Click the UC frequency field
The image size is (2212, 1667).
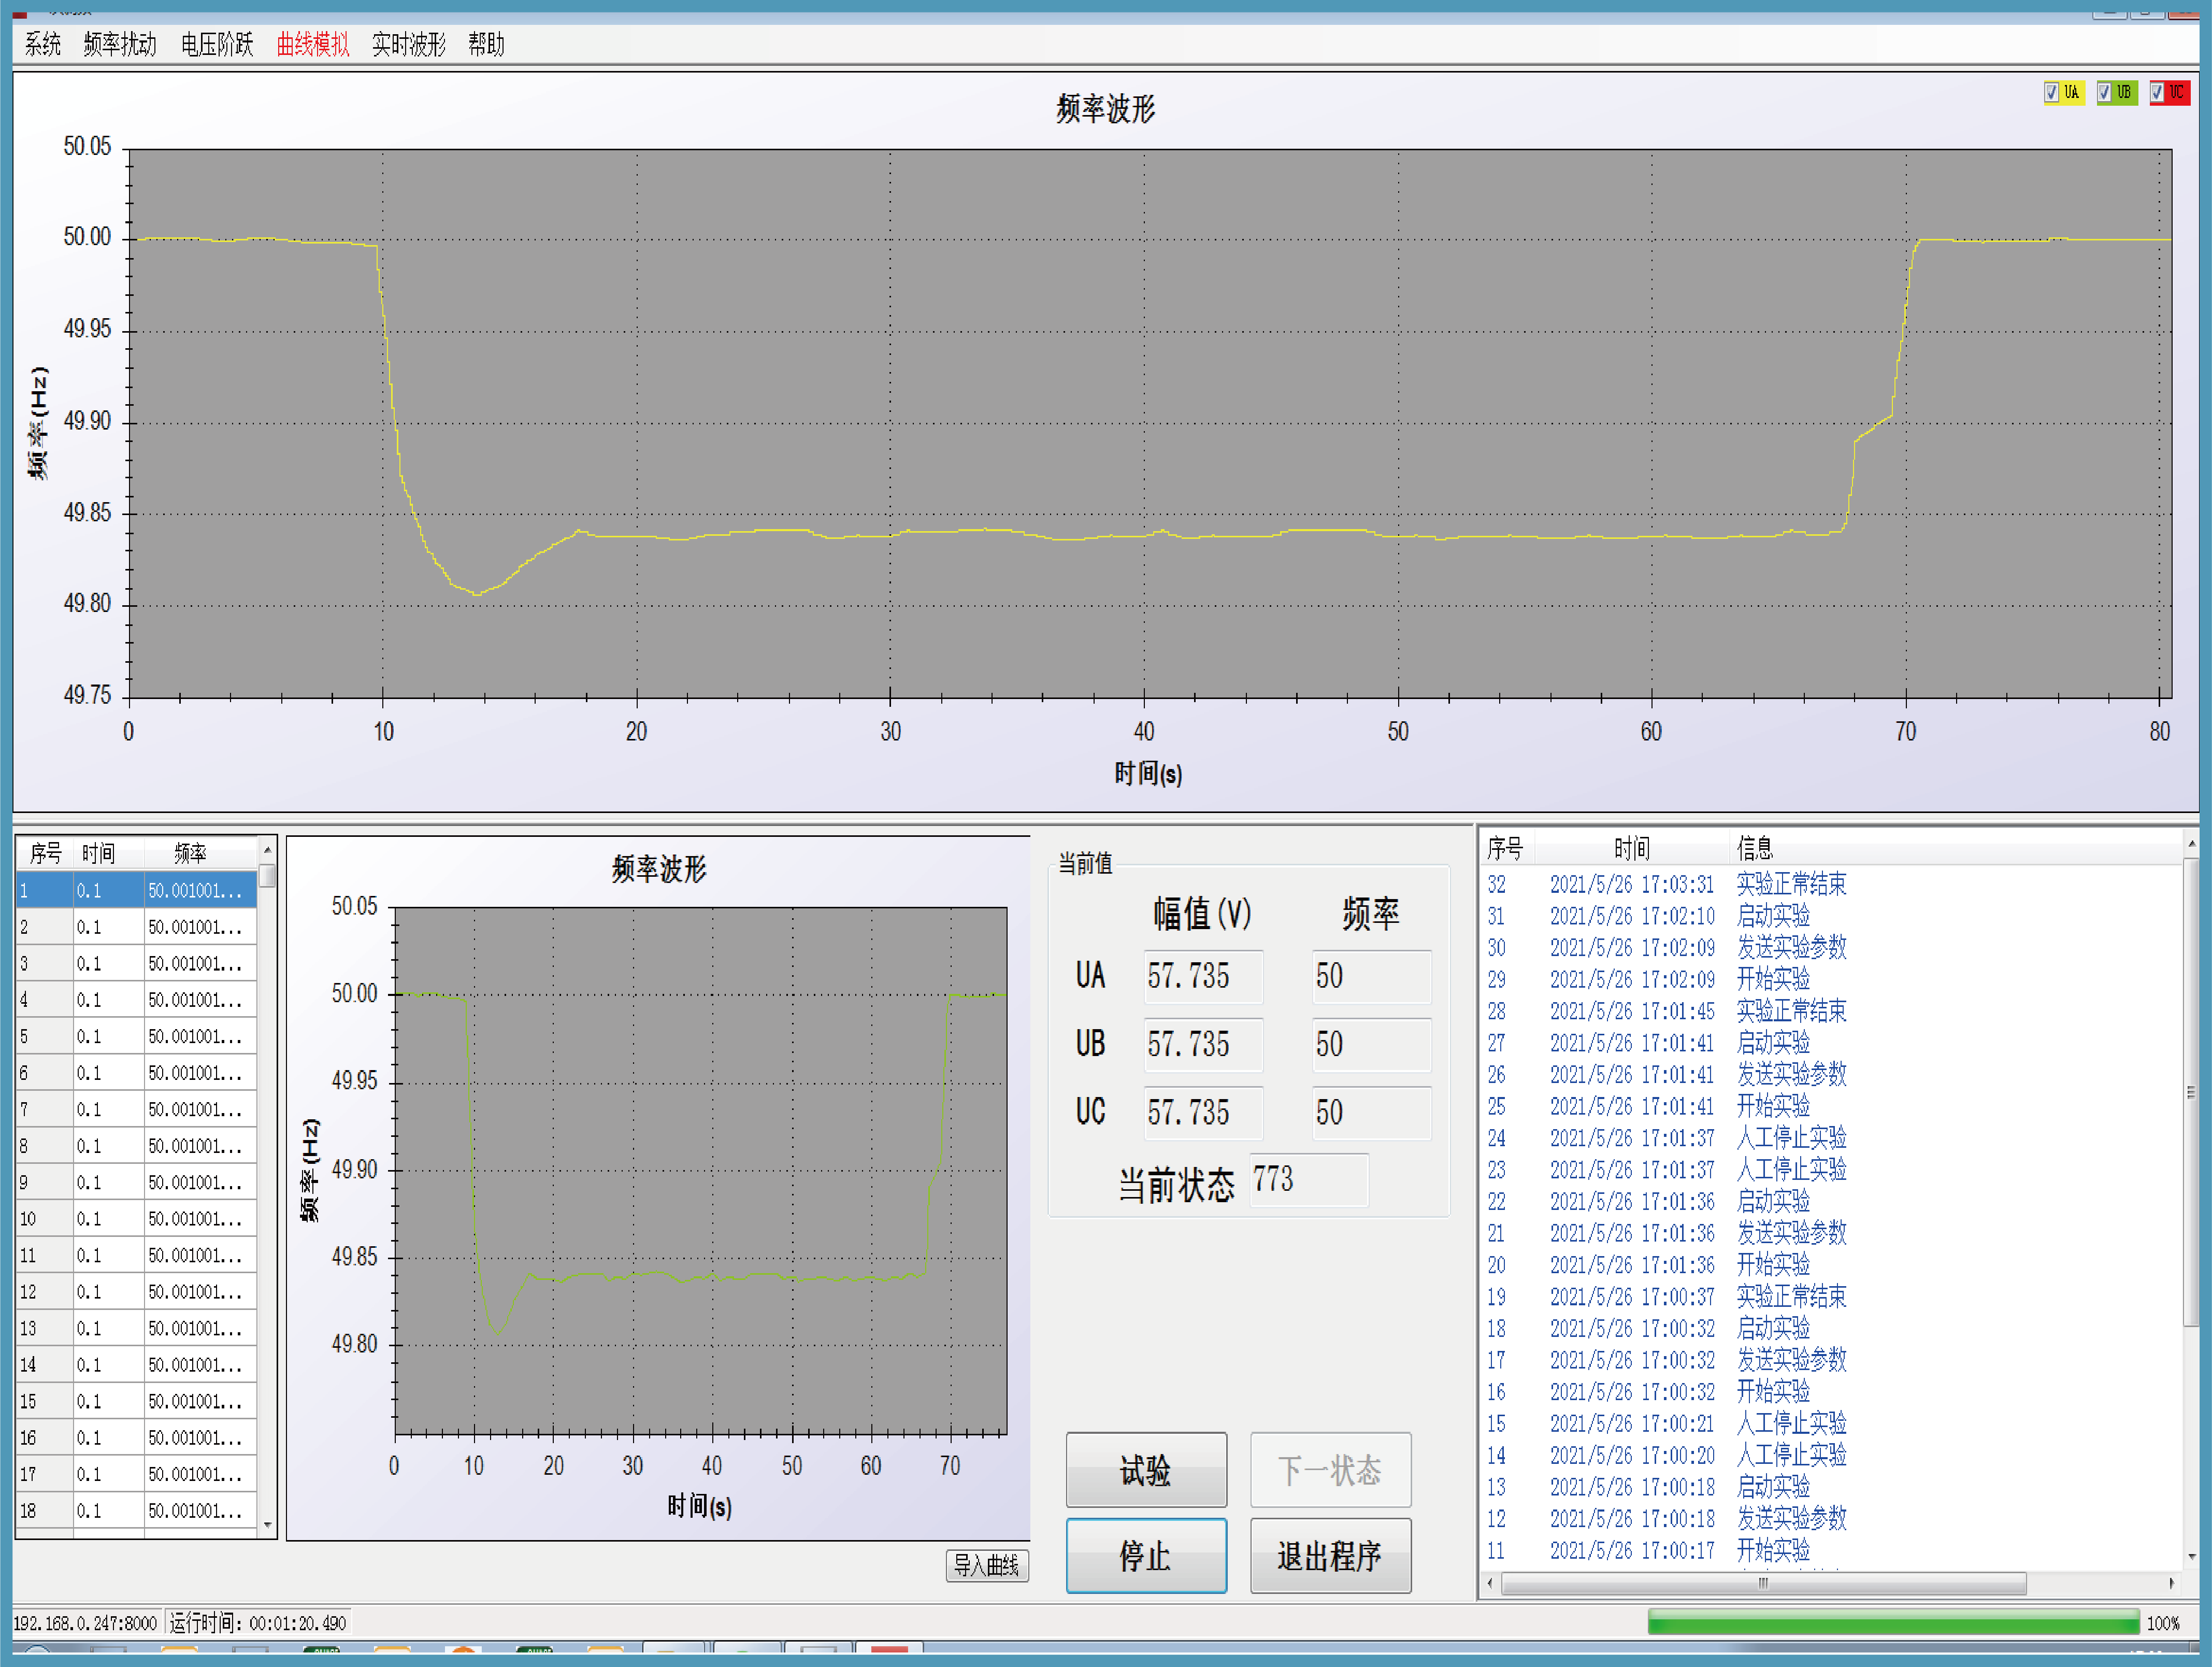pyautogui.click(x=1371, y=1112)
